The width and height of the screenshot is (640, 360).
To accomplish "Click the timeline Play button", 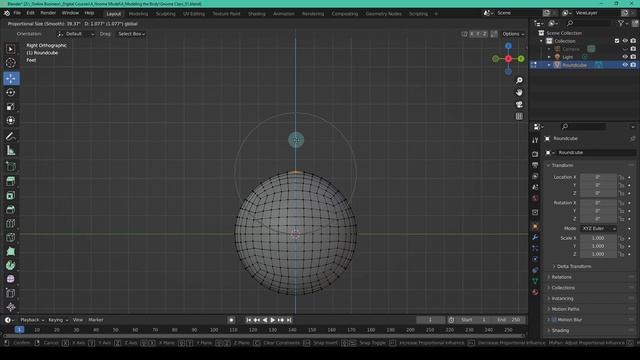I will tap(273, 320).
